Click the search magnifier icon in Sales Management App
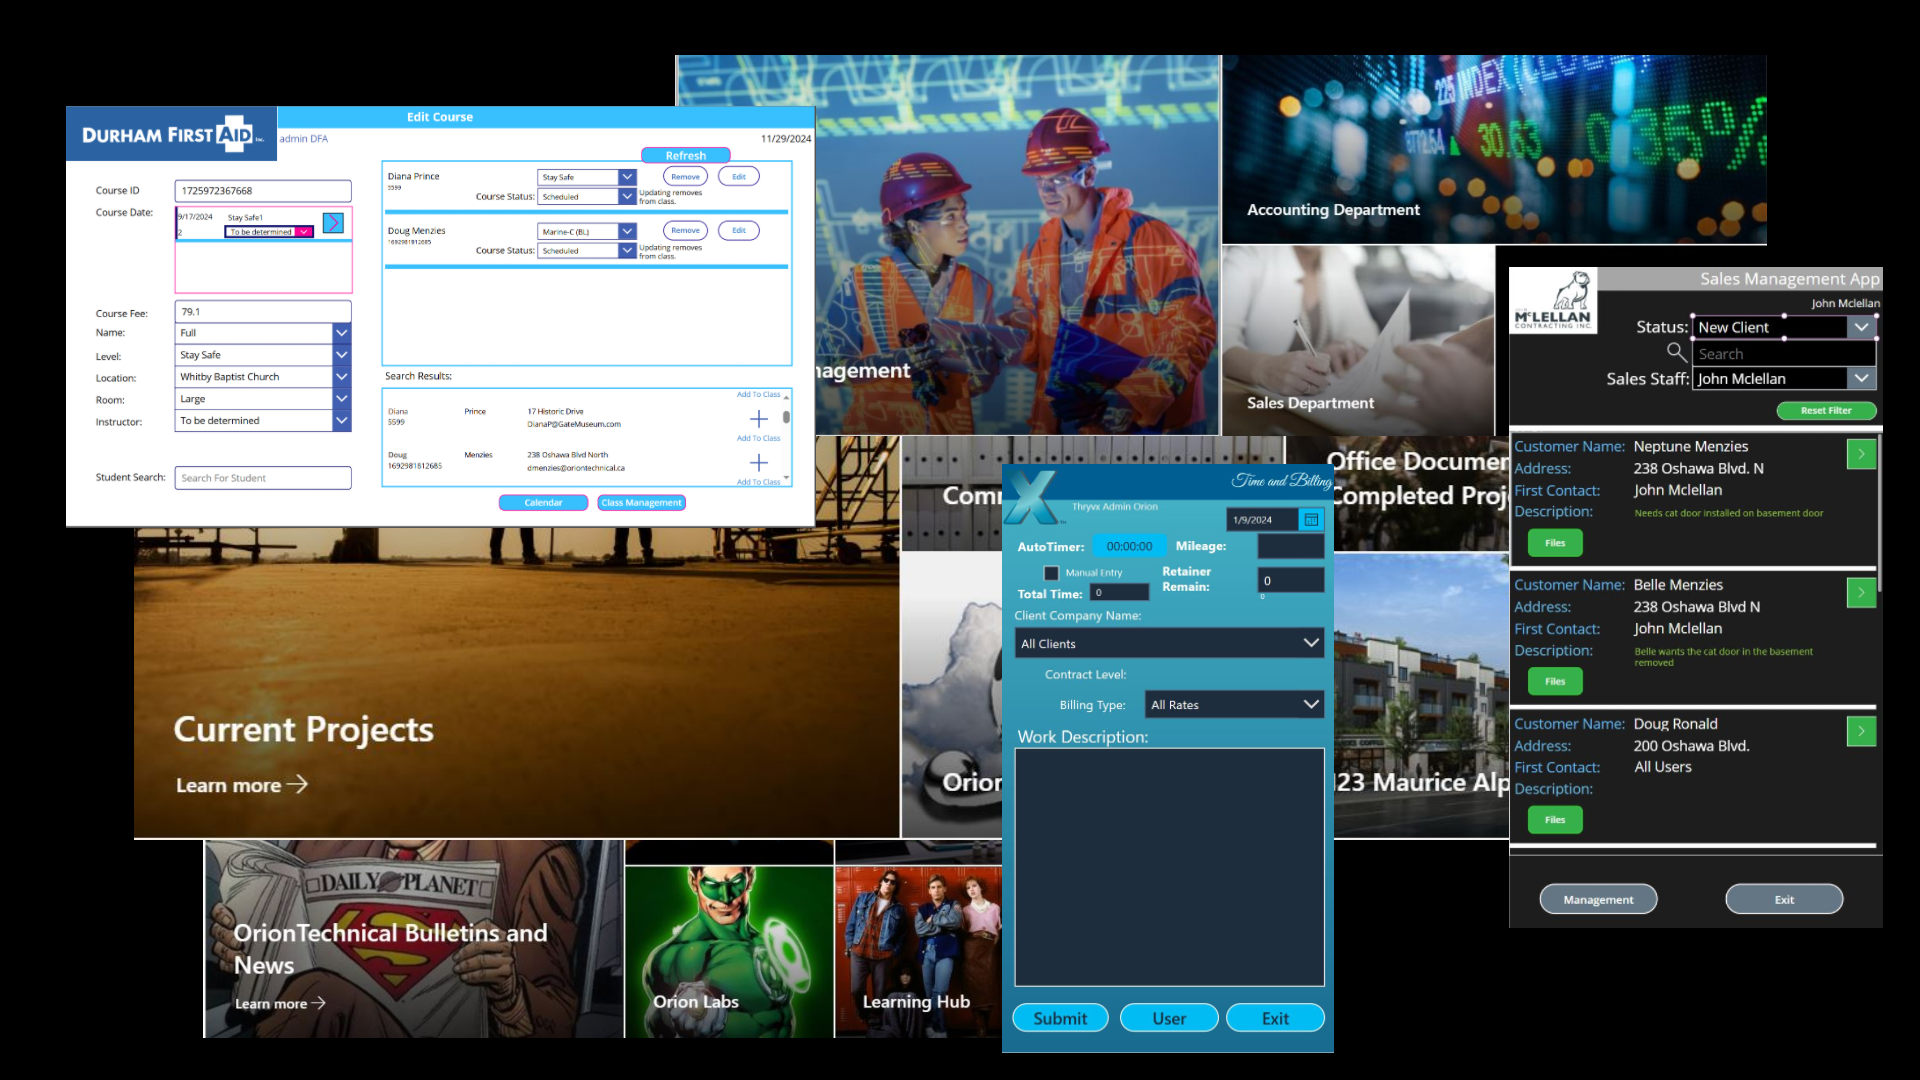1920x1080 pixels. coord(1677,352)
